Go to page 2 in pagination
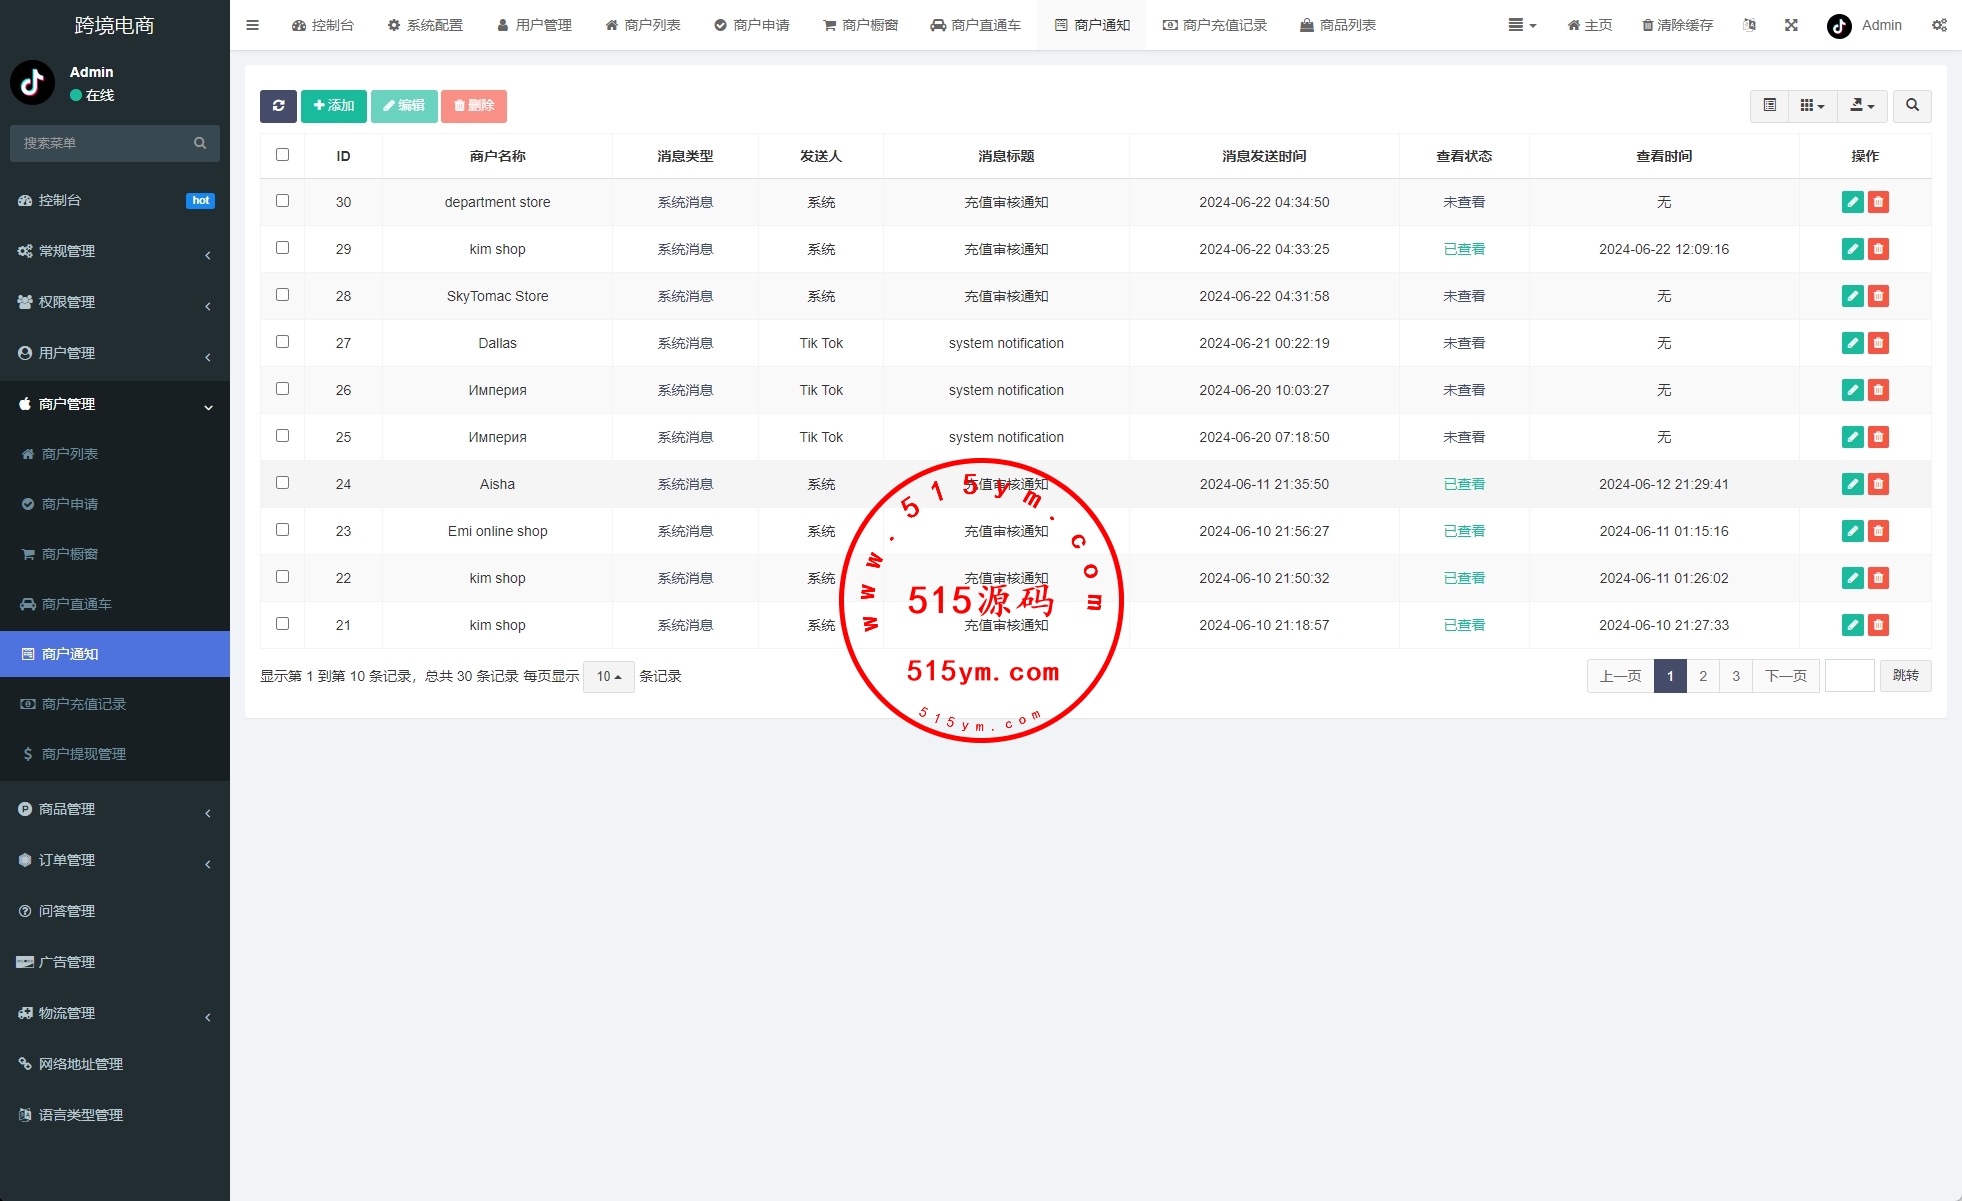Viewport: 1962px width, 1201px height. click(1703, 676)
